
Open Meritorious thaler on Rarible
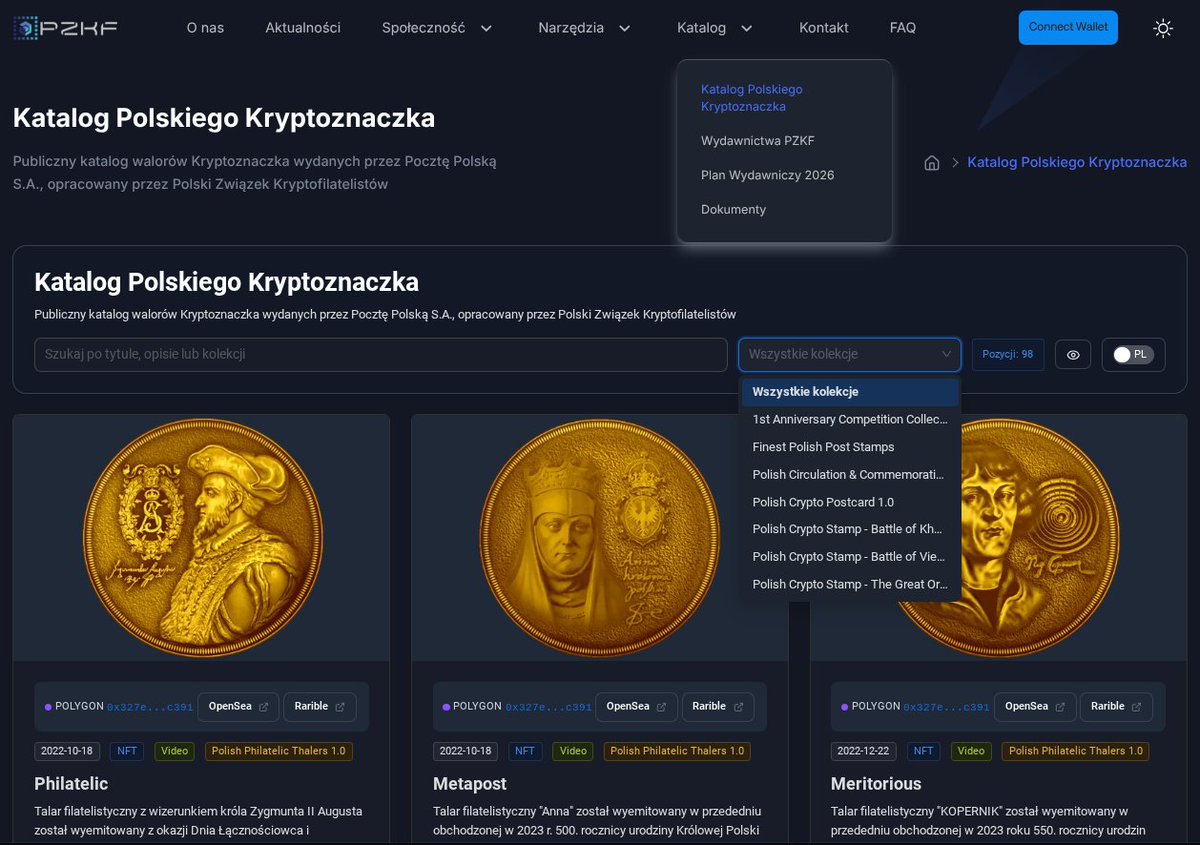tap(1116, 707)
